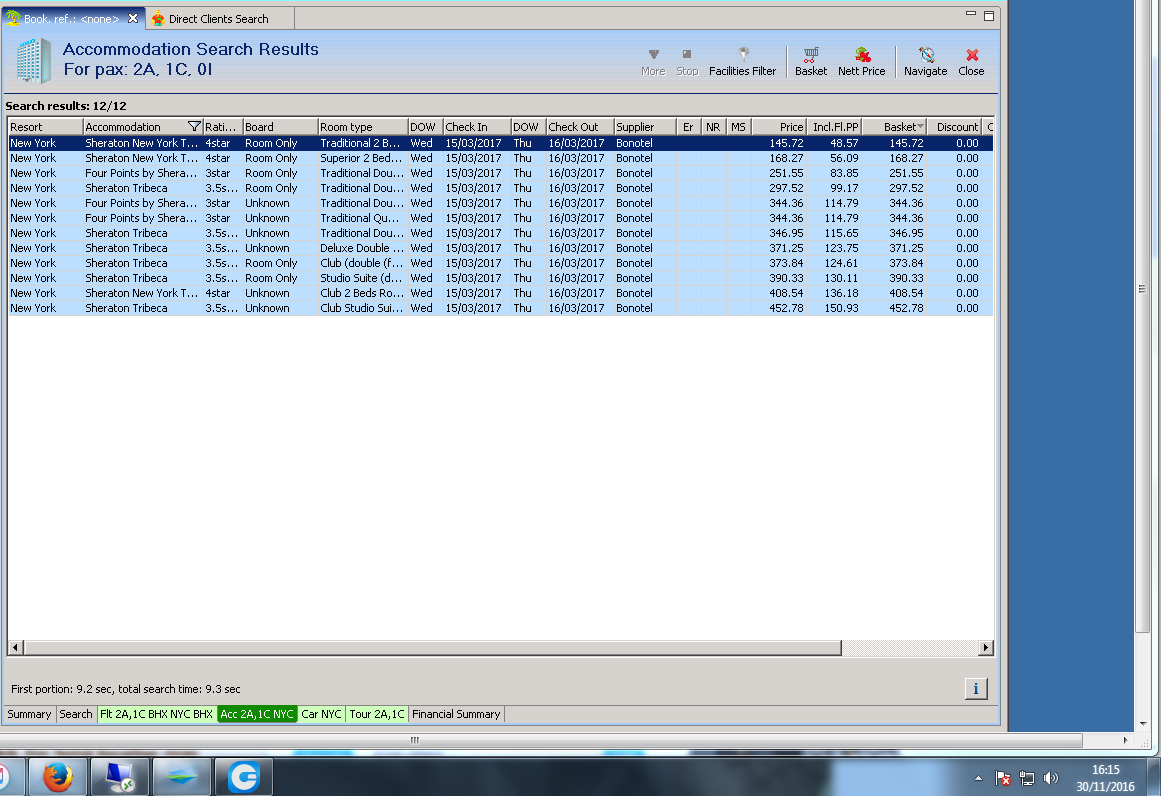Sort results by Price column header
The height and width of the screenshot is (796, 1161).
point(780,127)
